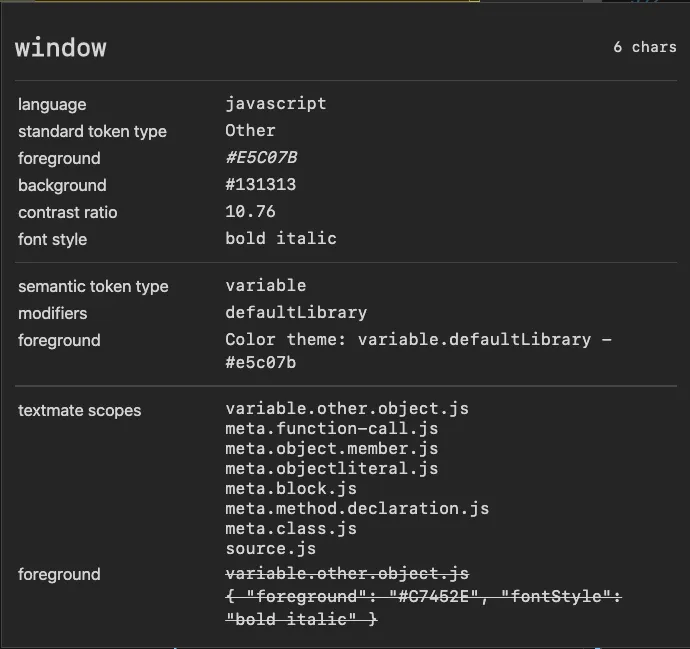Select the meta.method.declaration.js scope
This screenshot has height=649, width=690.
tap(357, 508)
